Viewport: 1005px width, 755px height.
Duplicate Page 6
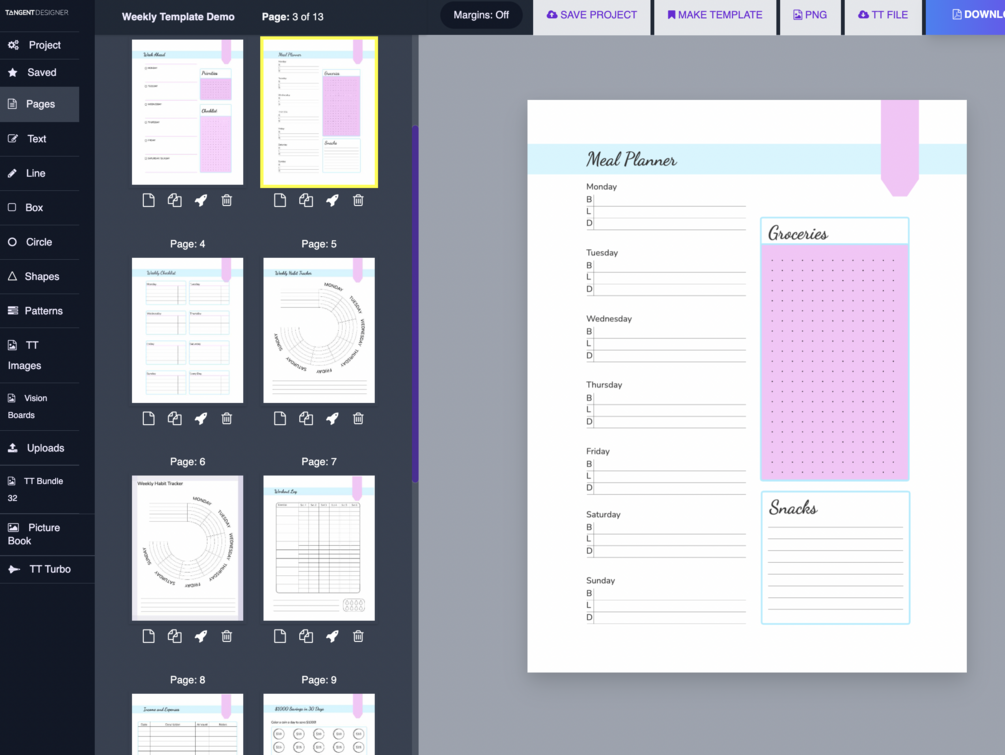[174, 636]
